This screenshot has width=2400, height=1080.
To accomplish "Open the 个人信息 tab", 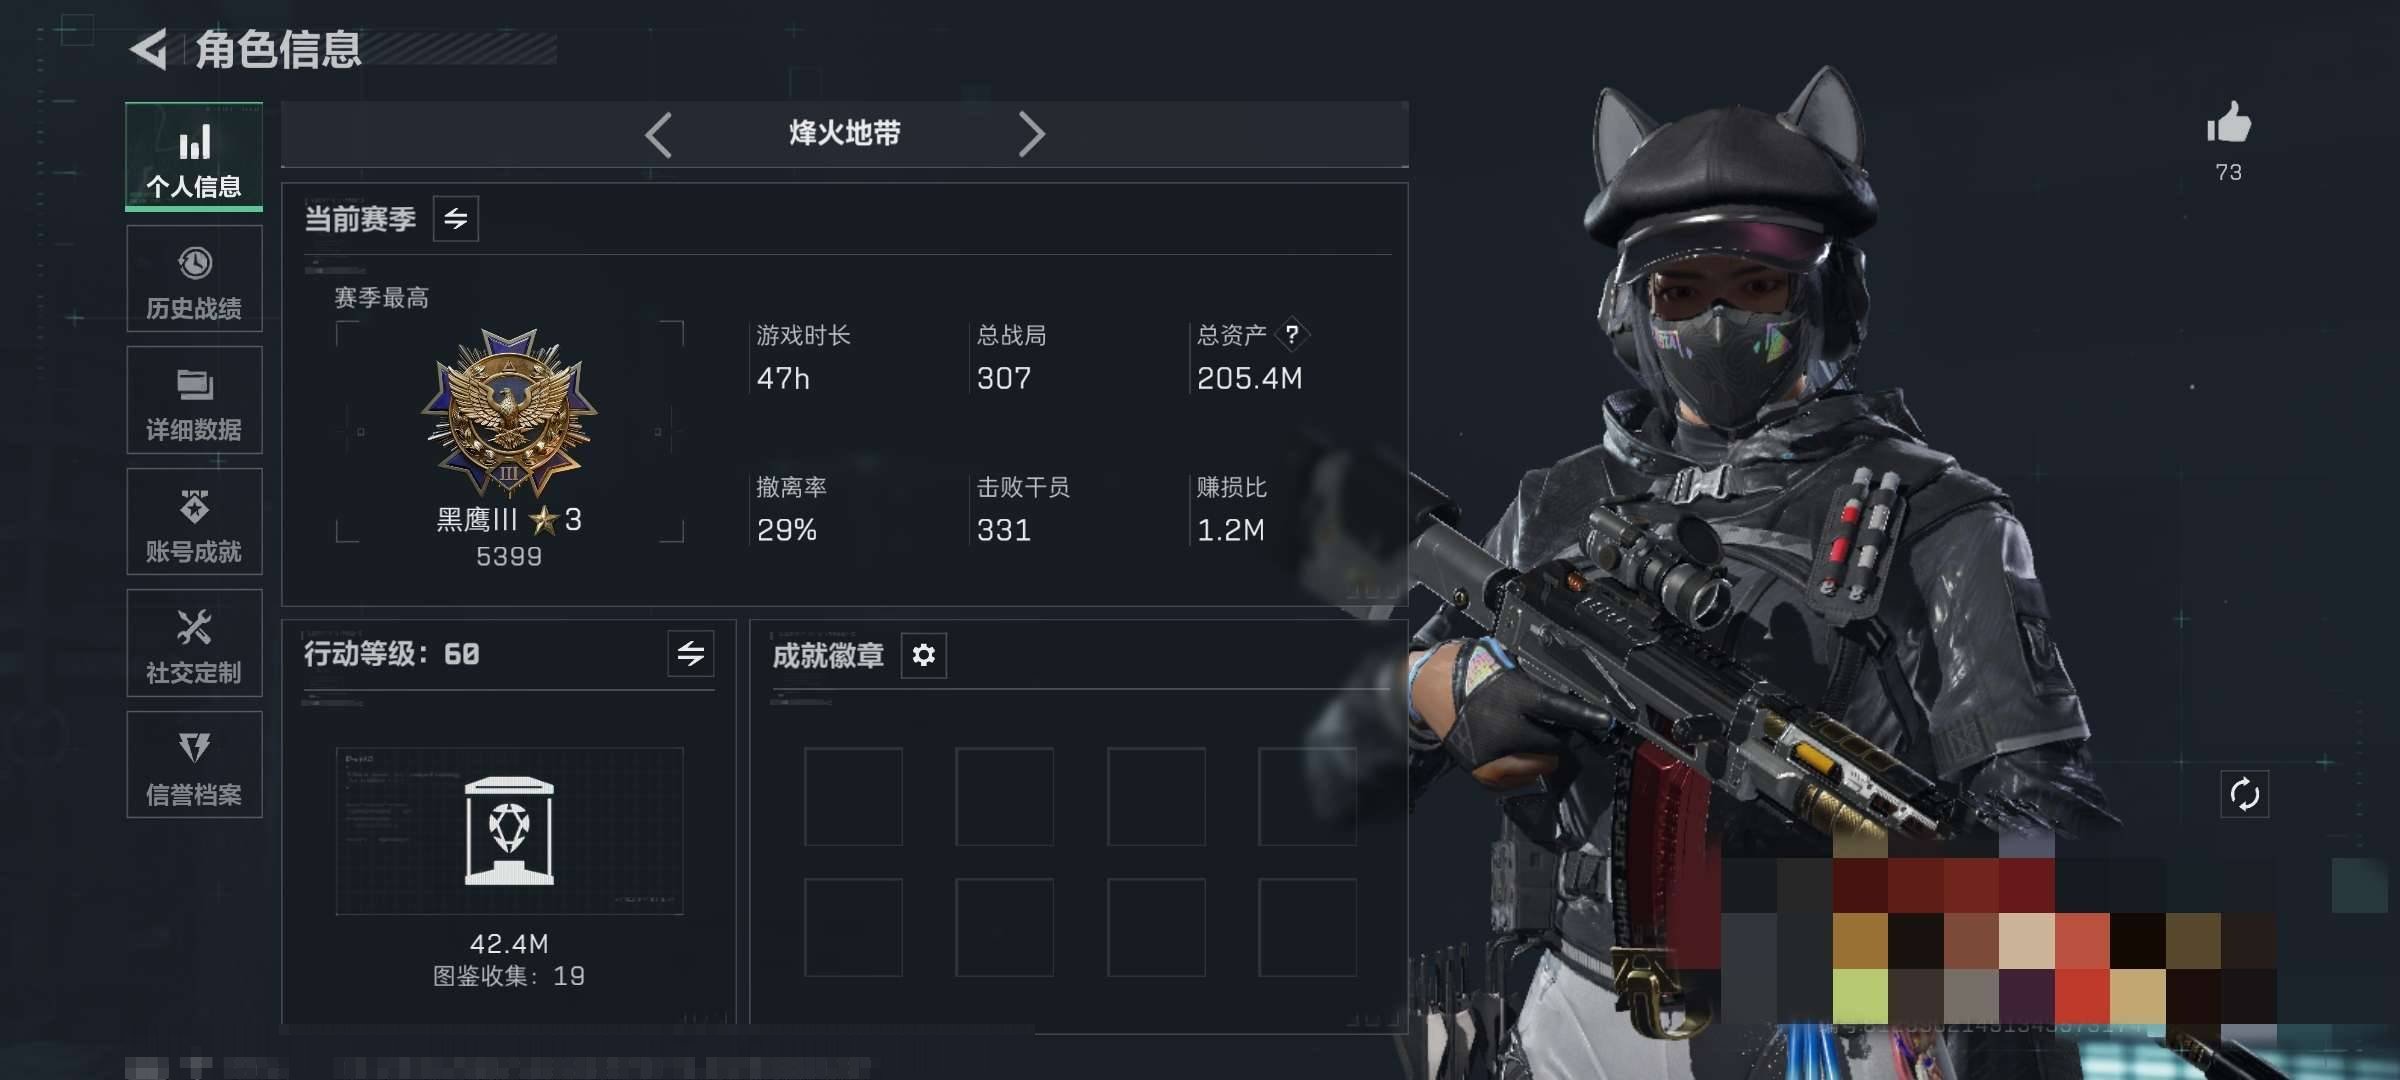I will click(194, 156).
